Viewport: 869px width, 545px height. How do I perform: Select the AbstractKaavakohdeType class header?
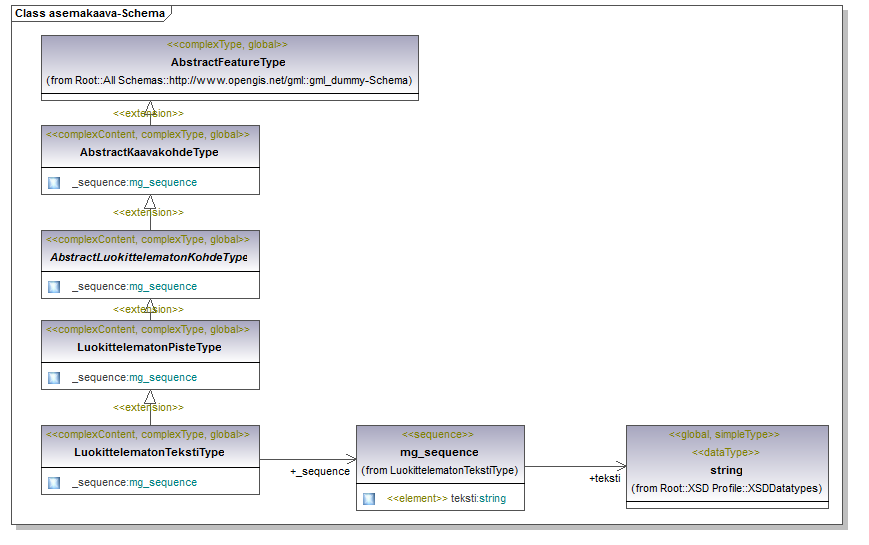click(149, 152)
